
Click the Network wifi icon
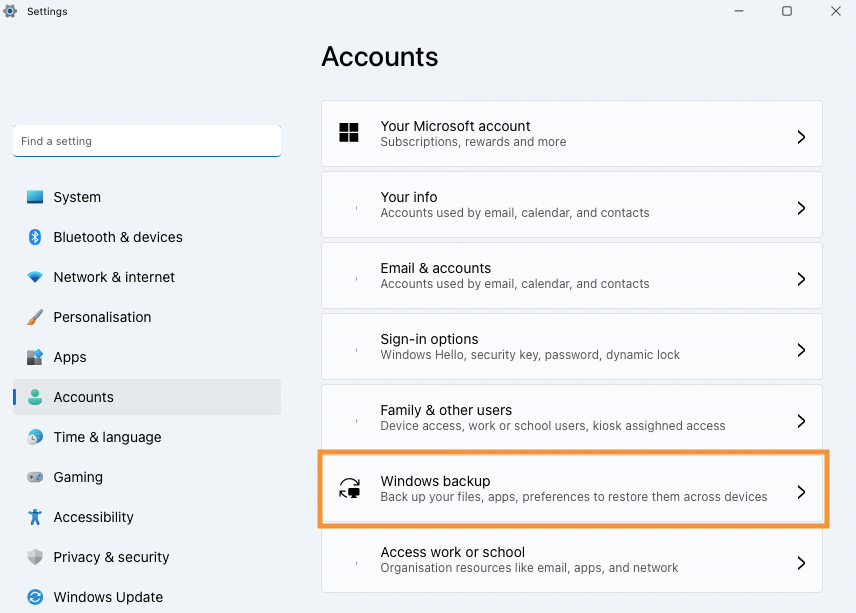35,277
